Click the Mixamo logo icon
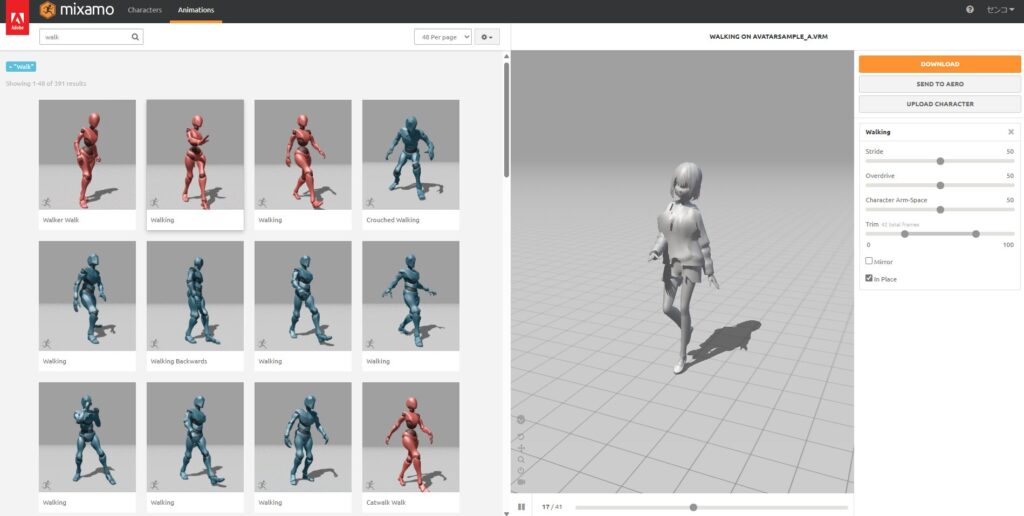 (48, 10)
